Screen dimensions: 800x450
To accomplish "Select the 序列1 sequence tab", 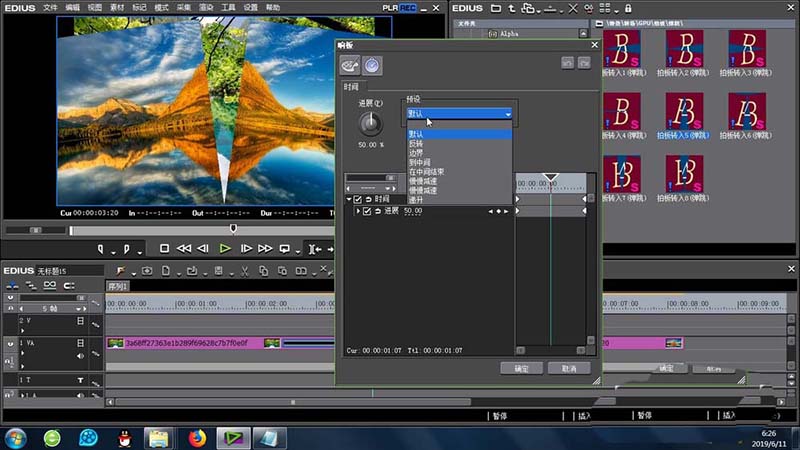I will click(x=117, y=286).
